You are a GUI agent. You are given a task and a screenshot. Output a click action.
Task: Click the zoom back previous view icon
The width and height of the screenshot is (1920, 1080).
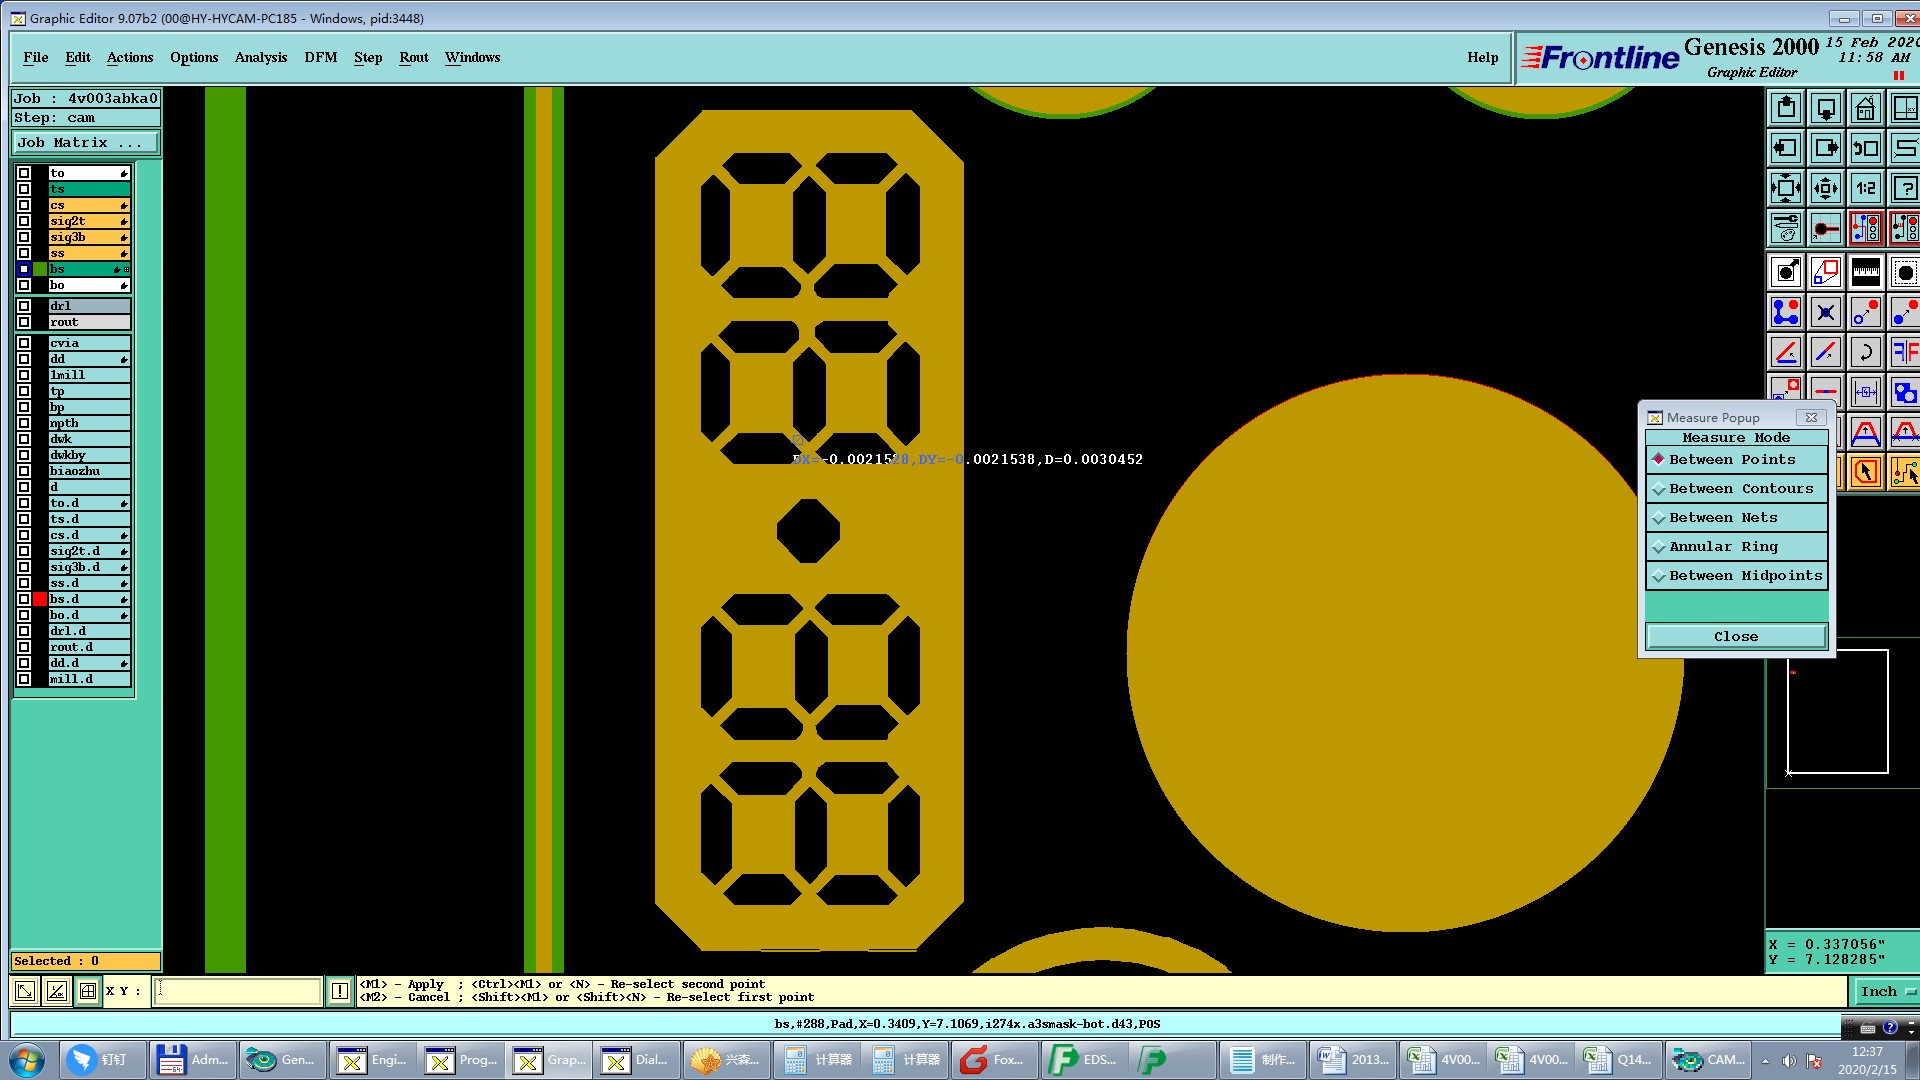click(x=1865, y=148)
